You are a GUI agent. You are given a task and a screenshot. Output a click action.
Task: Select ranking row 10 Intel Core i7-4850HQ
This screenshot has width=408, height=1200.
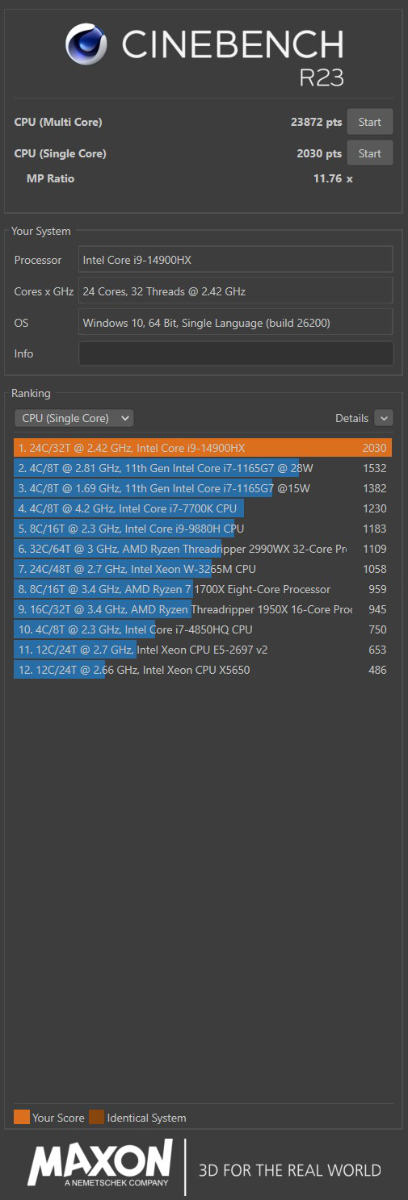pos(203,629)
